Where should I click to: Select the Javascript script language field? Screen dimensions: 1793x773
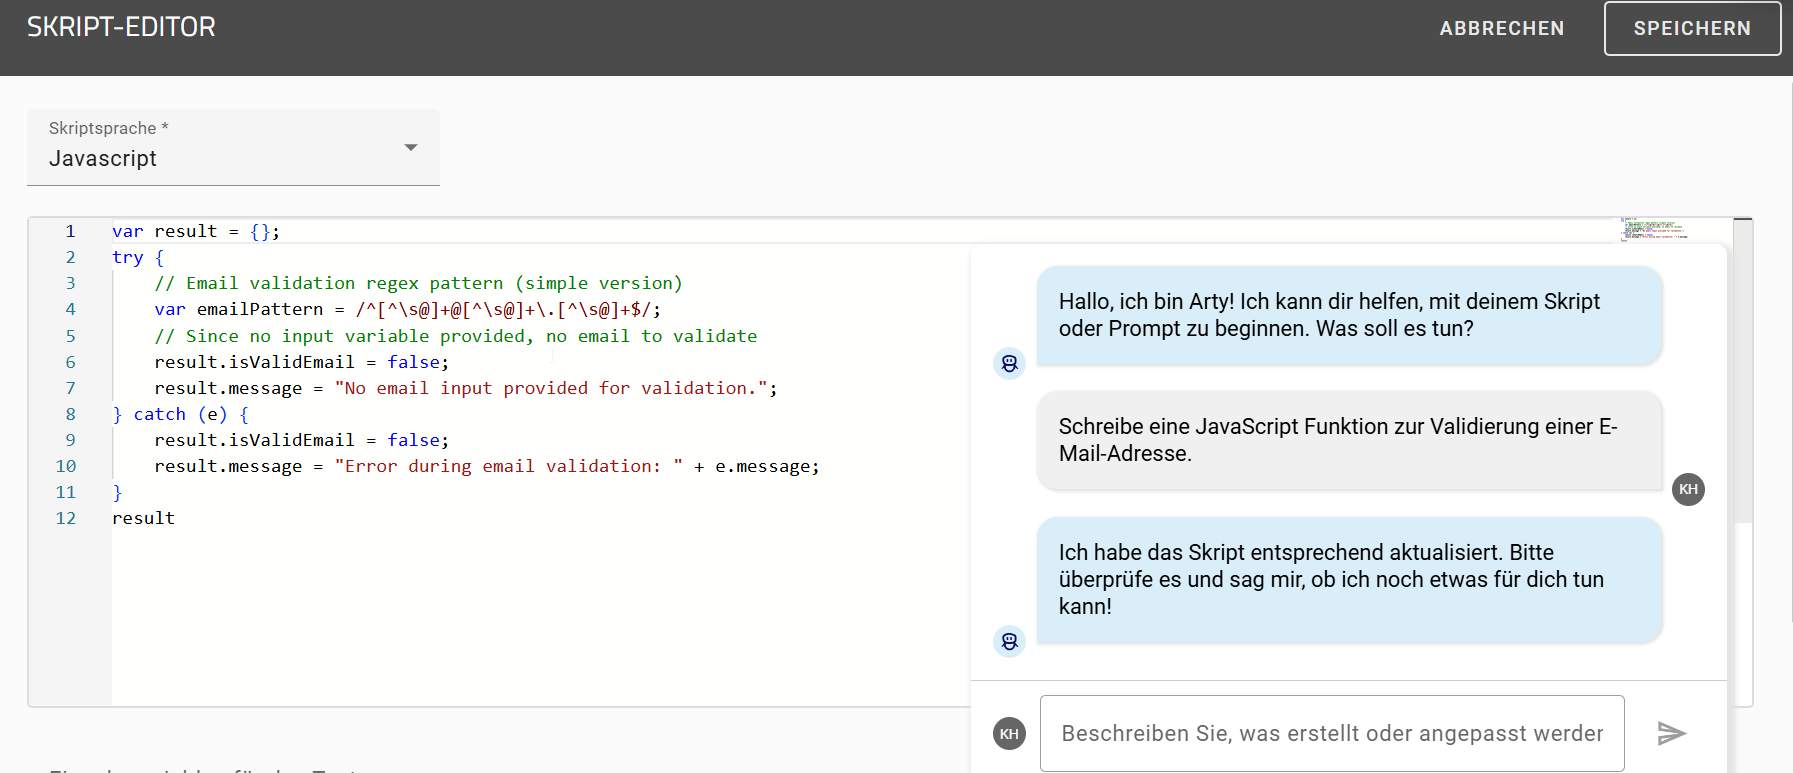pos(233,147)
